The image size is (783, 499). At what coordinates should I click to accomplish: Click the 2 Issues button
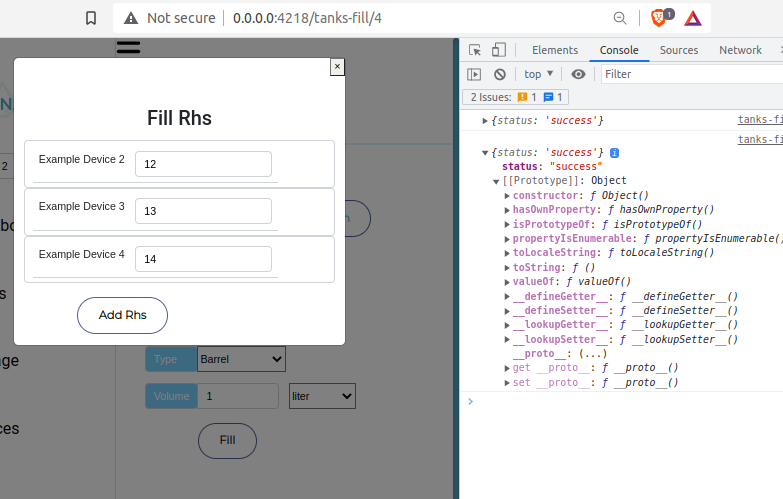[x=515, y=97]
